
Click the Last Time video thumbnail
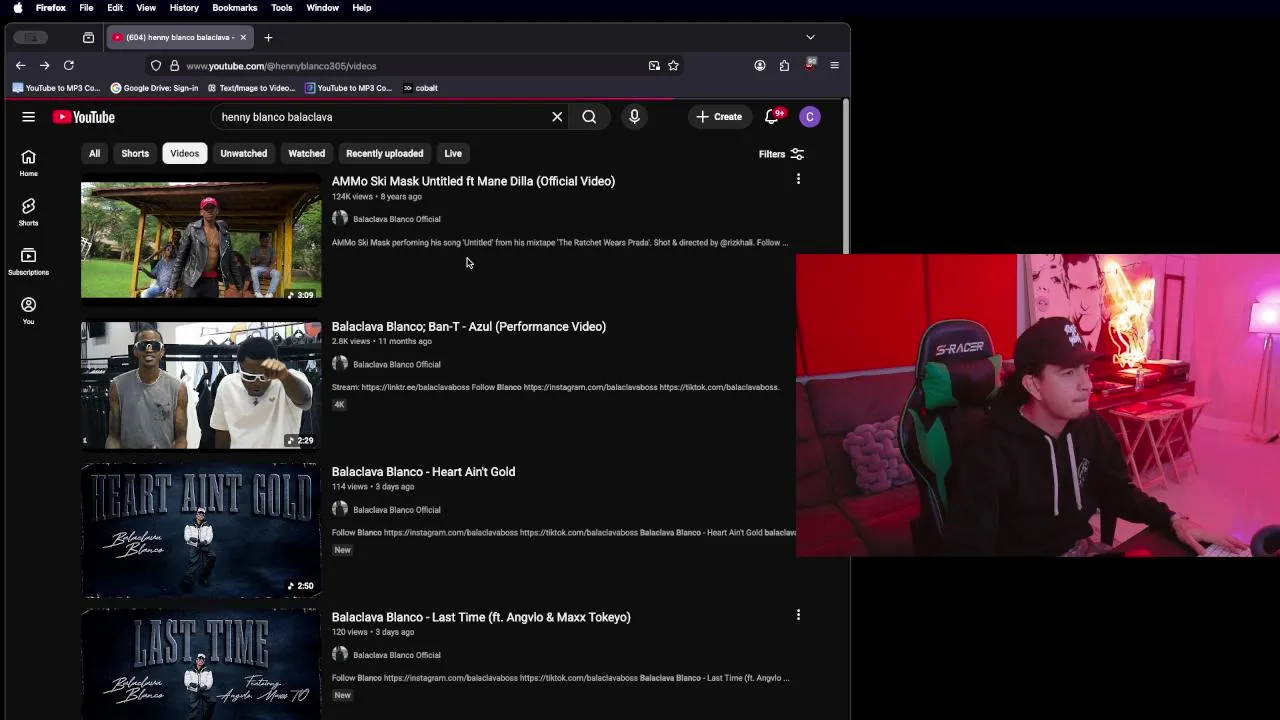point(201,664)
